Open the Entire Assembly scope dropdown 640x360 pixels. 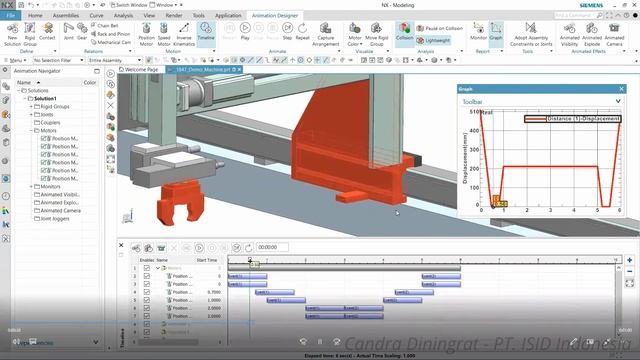click(x=115, y=60)
